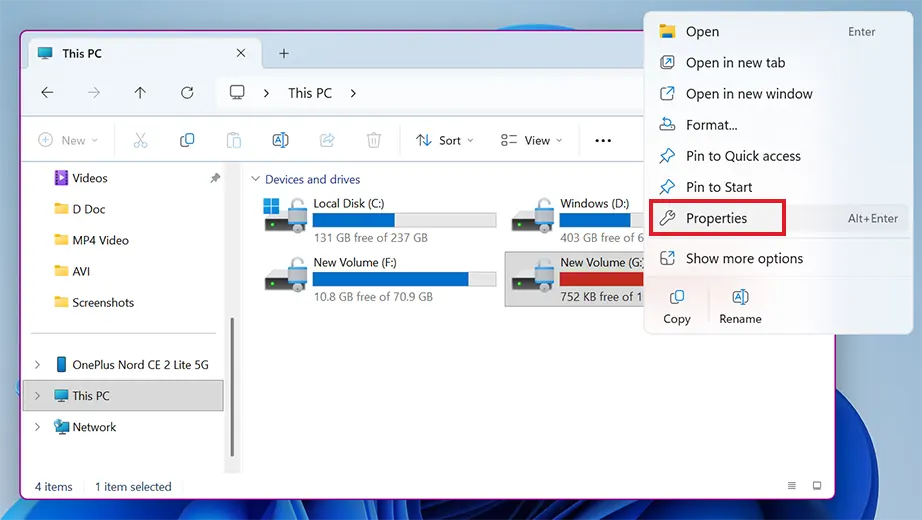The width and height of the screenshot is (922, 520).
Task: Click the This PC tab title
Action: (x=82, y=54)
